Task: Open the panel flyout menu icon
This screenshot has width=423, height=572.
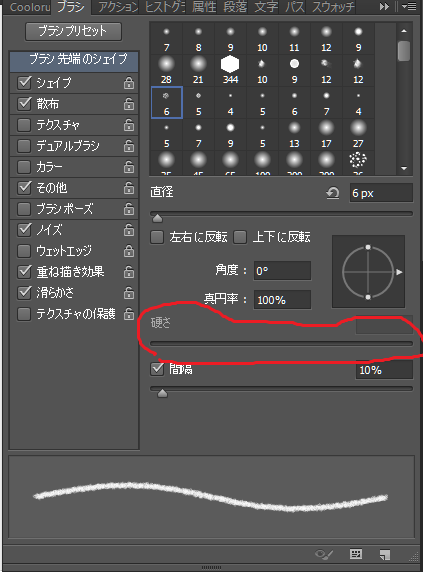Action: click(408, 6)
